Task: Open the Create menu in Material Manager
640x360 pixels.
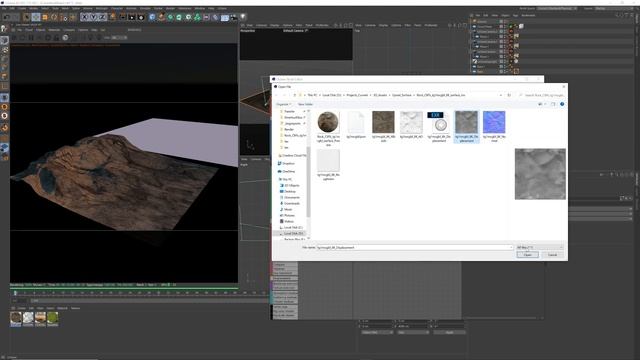Action: (x=21, y=308)
